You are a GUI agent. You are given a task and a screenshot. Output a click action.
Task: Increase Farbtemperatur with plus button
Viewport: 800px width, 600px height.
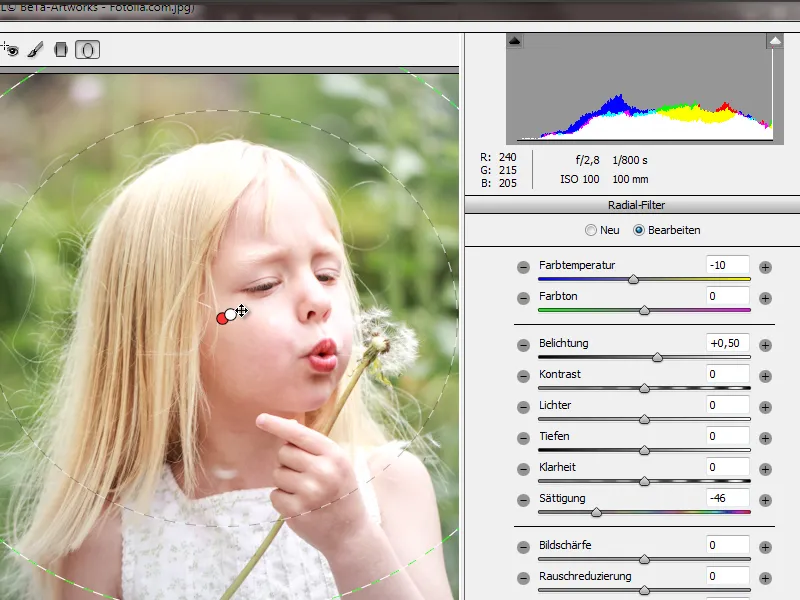coord(765,267)
